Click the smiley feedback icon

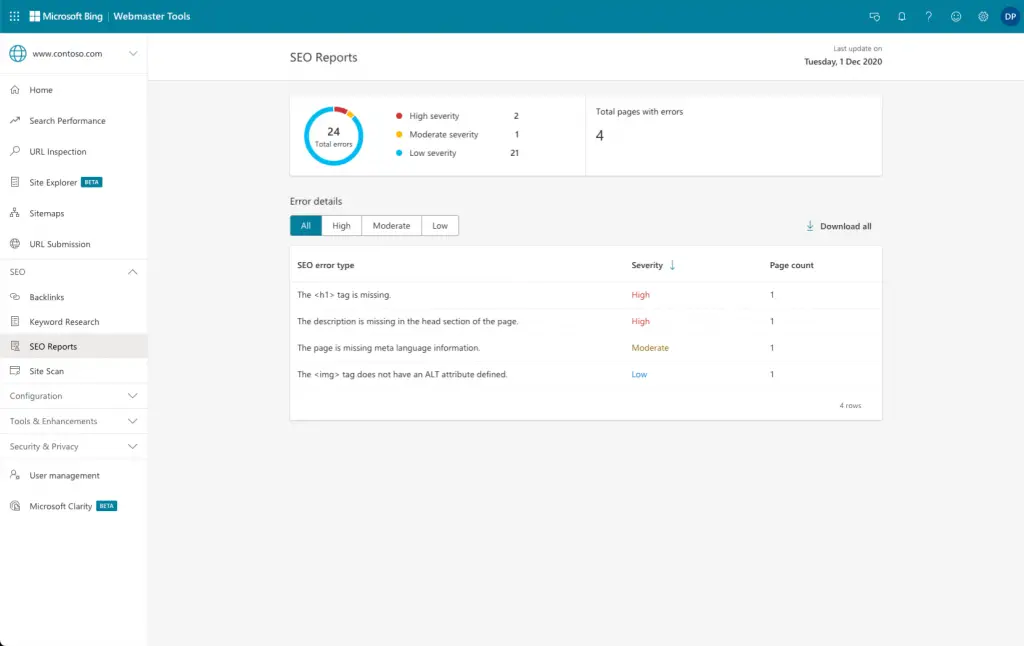point(956,16)
